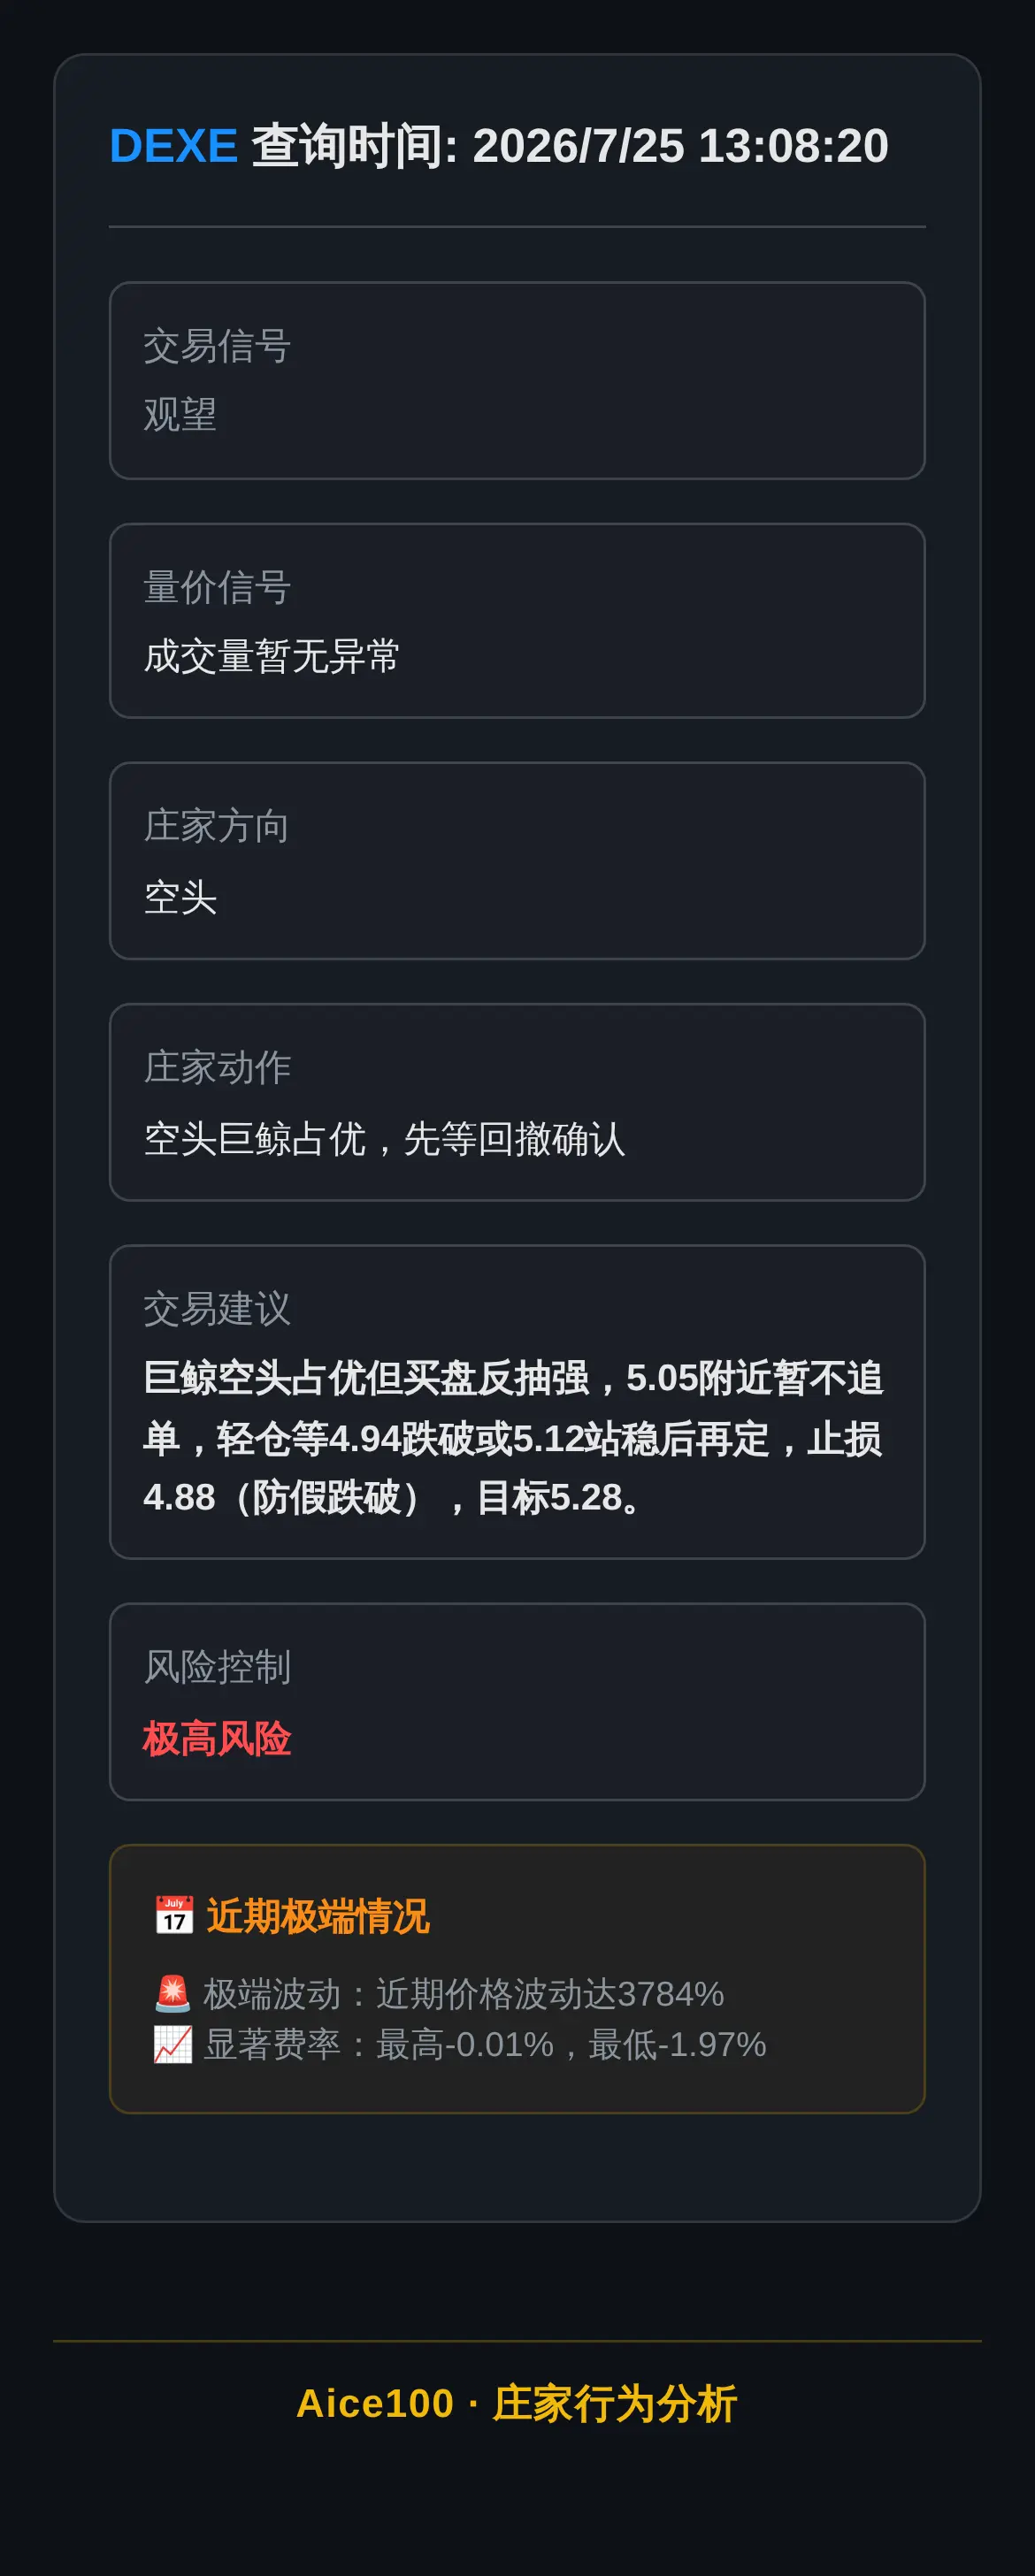
Task: Click the red 极高风险 label
Action: point(217,1738)
